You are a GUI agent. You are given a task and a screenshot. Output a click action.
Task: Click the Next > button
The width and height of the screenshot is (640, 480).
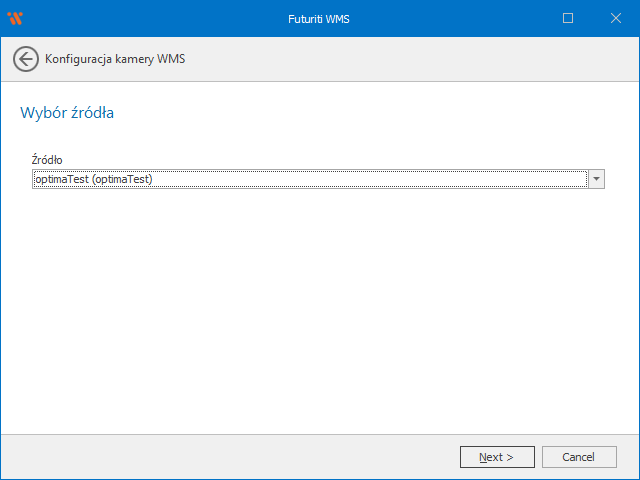[497, 457]
